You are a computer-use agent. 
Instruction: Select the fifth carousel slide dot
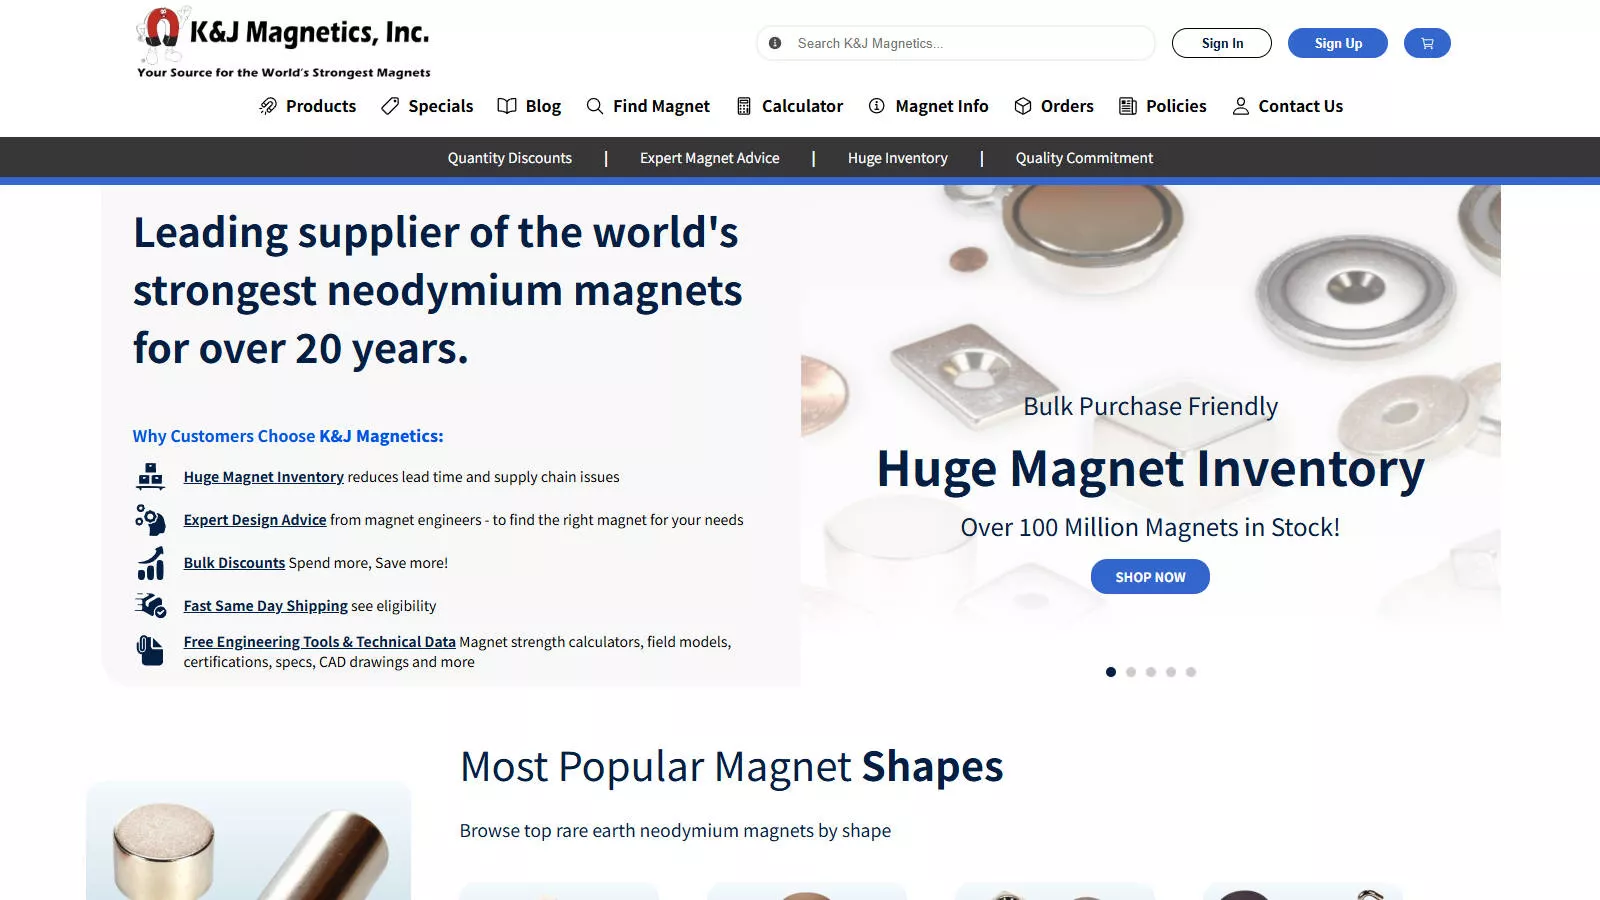tap(1191, 672)
